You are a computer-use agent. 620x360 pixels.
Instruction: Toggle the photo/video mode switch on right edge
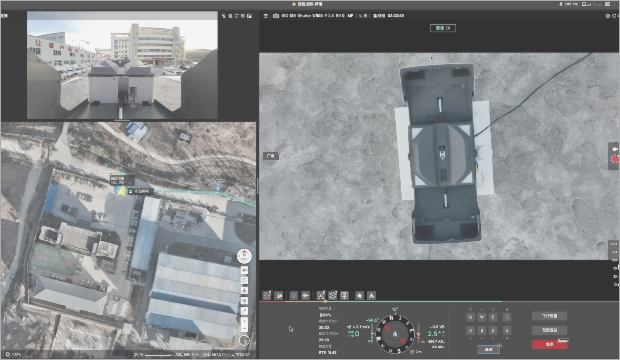615,149
